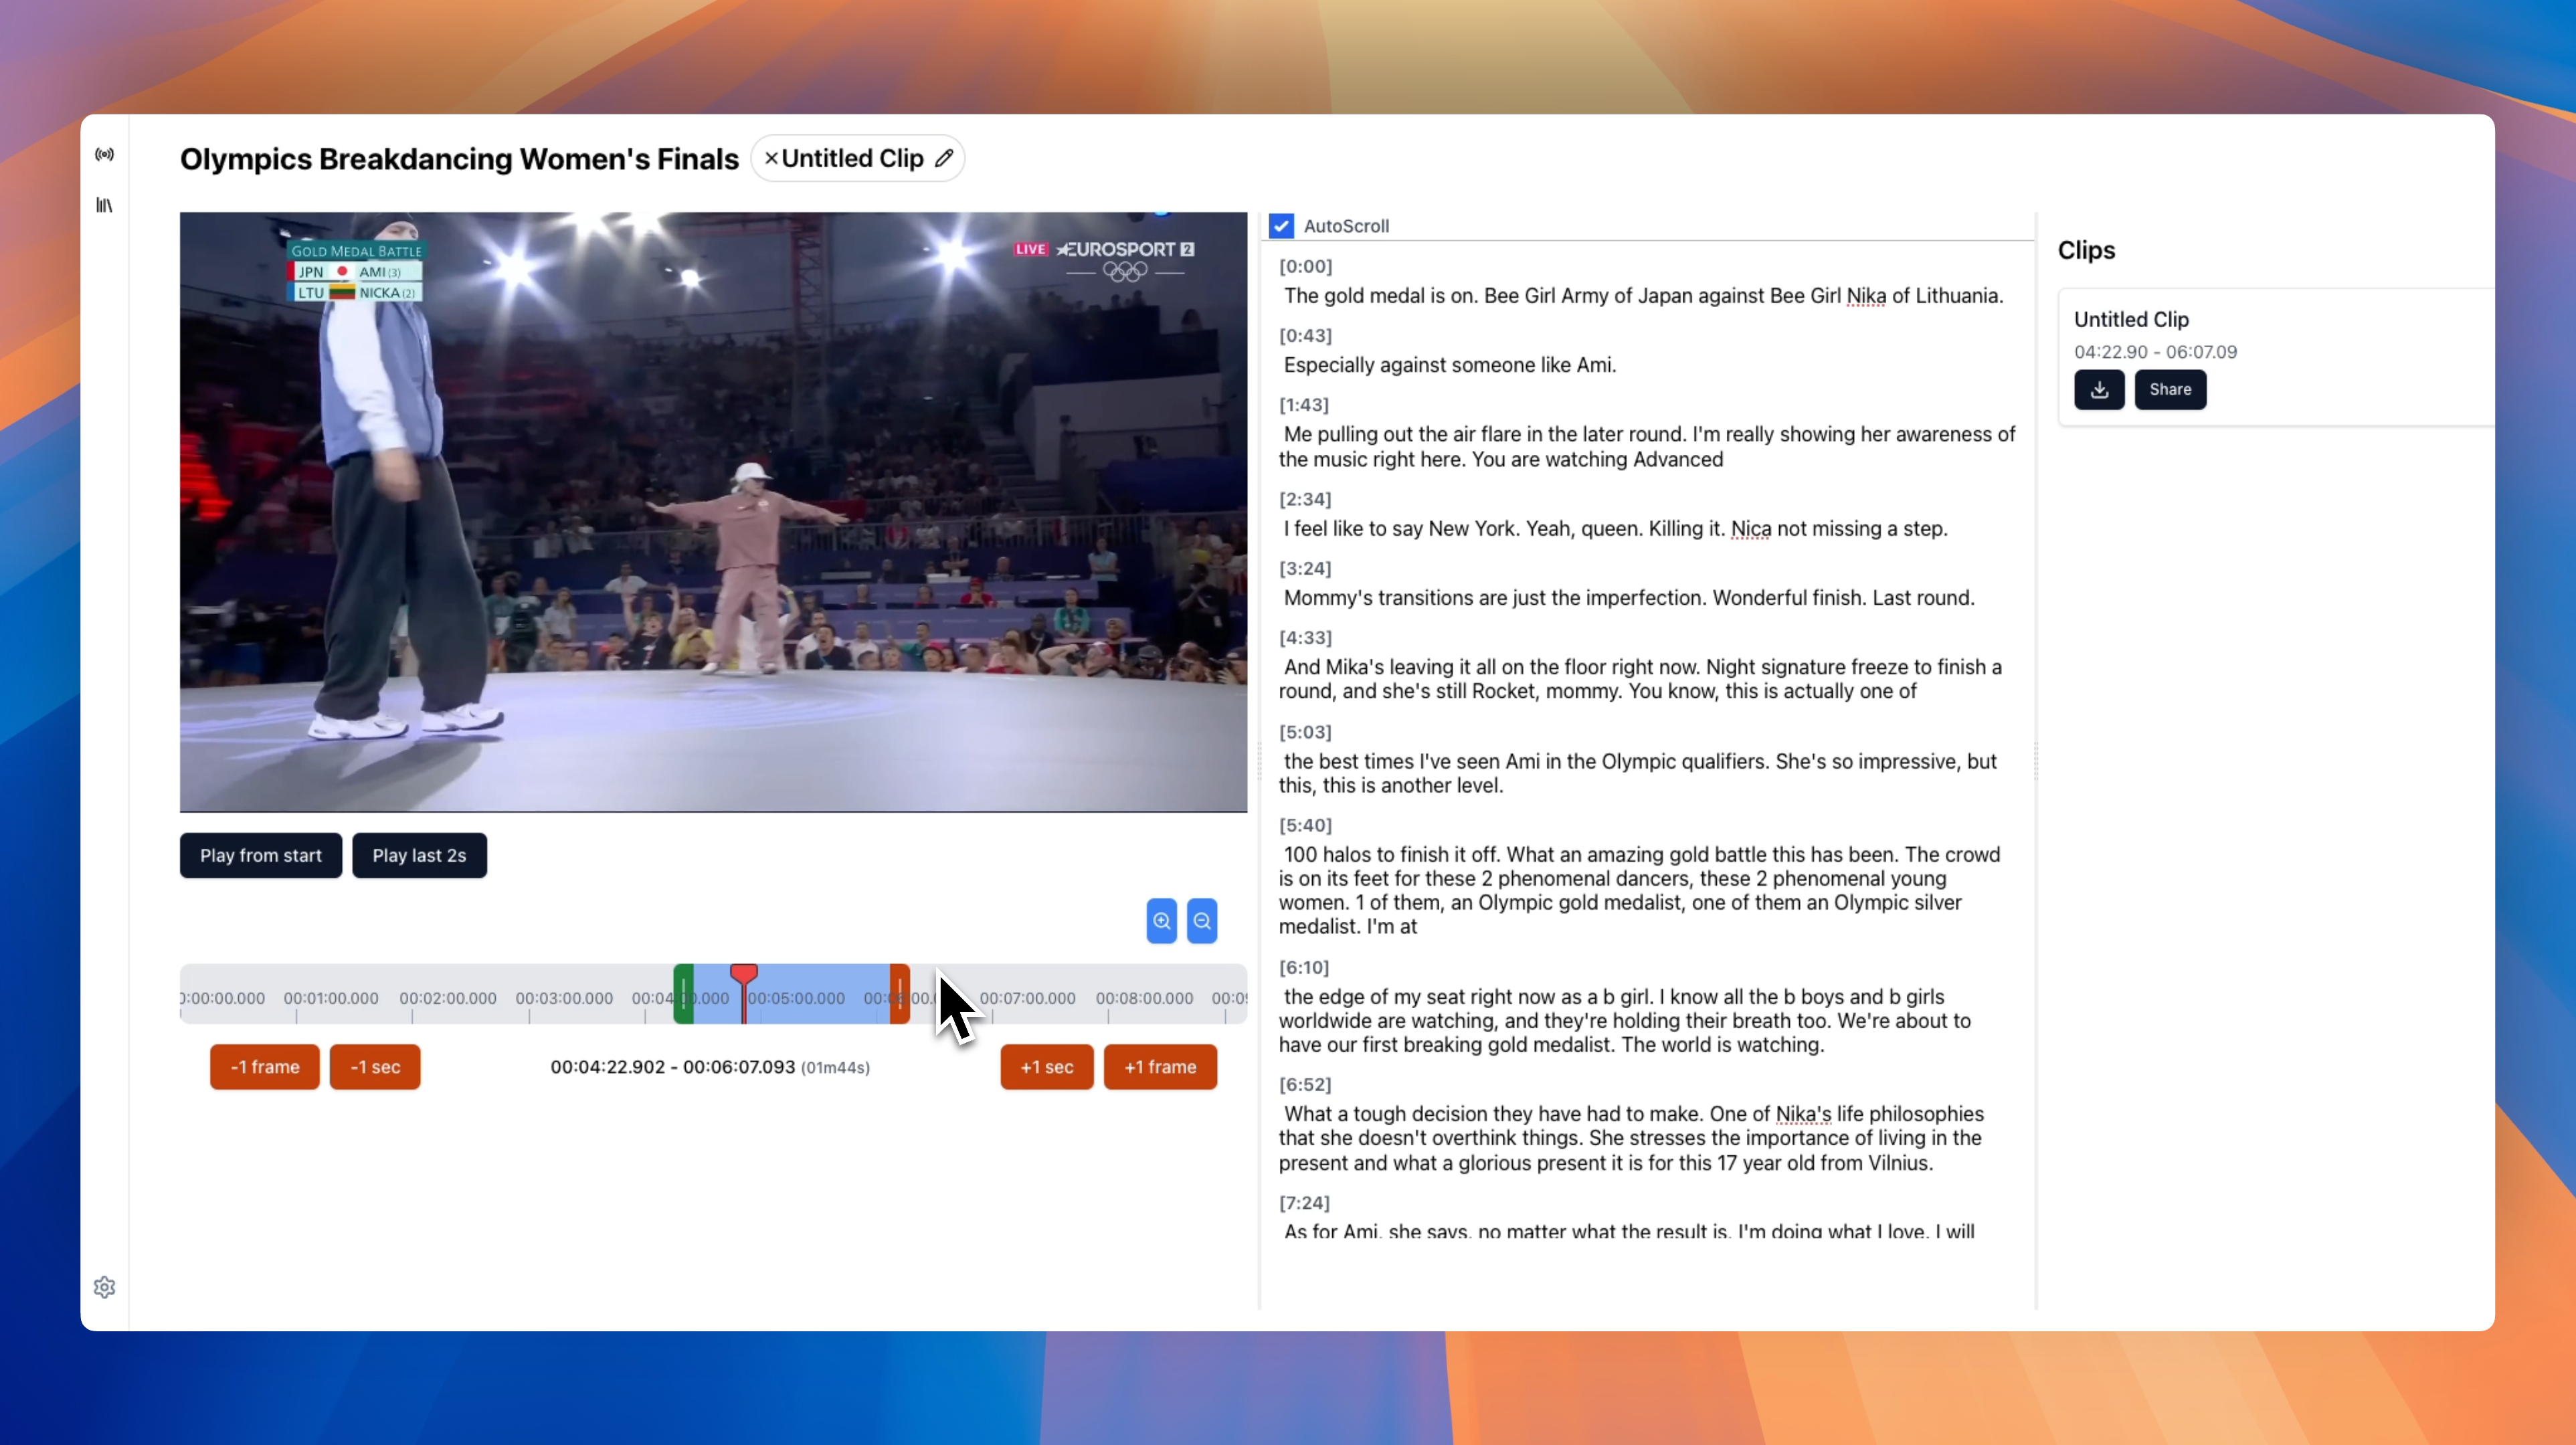Click Play from start button

[x=260, y=854]
